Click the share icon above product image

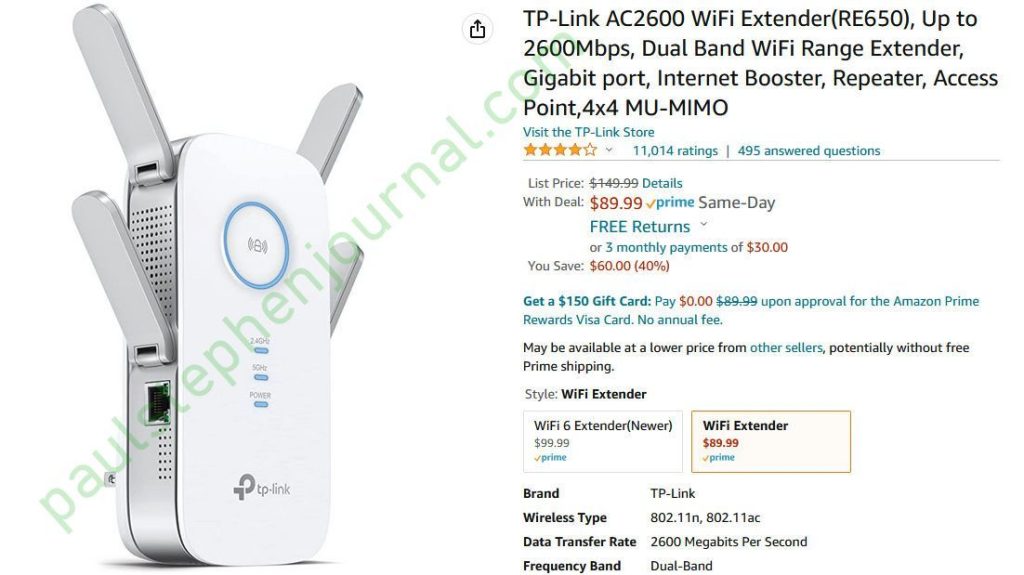[x=477, y=29]
